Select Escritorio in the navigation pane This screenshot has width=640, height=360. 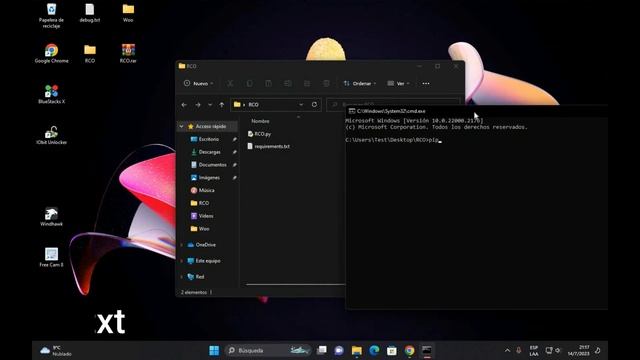click(209, 139)
